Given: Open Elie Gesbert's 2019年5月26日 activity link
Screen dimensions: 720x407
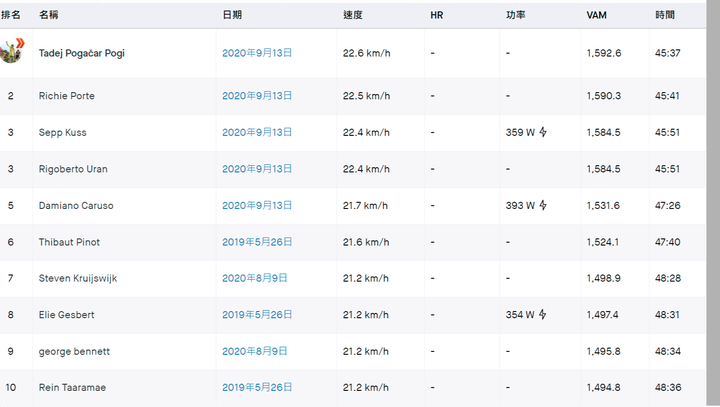Looking at the screenshot, I should pos(257,315).
